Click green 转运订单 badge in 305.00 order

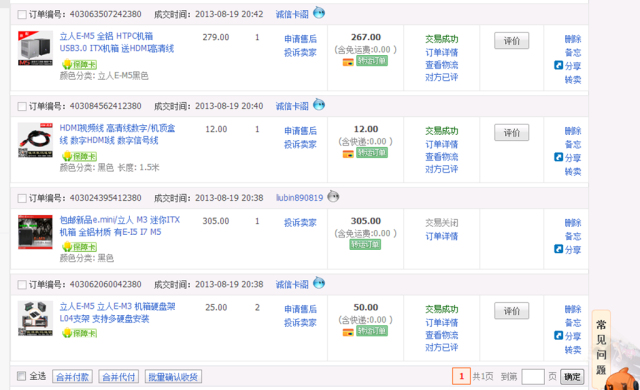(365, 244)
